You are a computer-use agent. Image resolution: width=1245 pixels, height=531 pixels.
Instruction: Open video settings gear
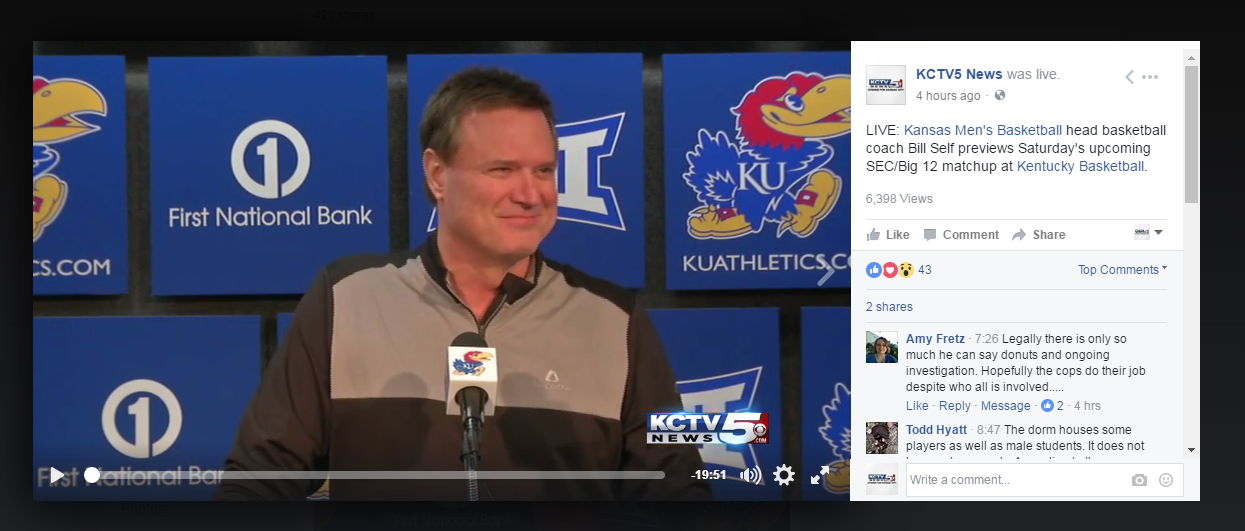point(784,475)
